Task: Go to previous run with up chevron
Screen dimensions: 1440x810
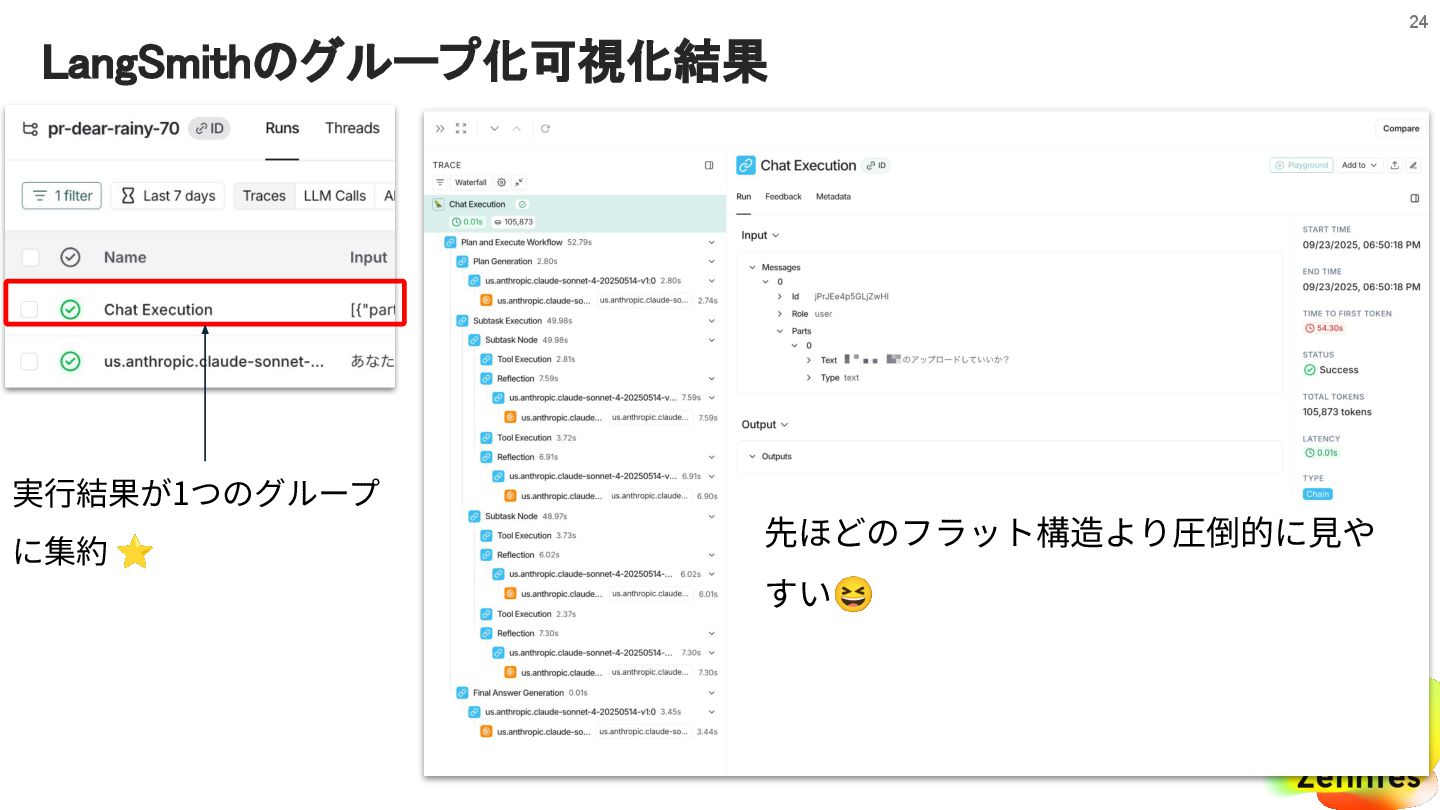Action: click(516, 128)
